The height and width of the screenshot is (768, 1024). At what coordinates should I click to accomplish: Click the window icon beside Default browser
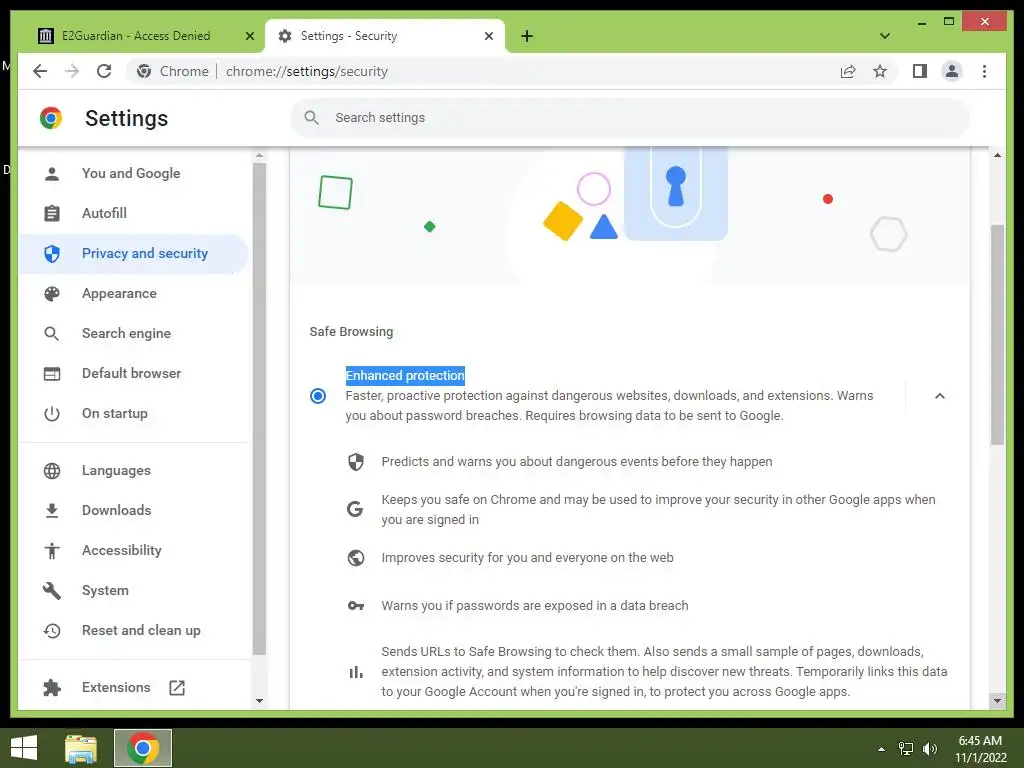(x=52, y=374)
